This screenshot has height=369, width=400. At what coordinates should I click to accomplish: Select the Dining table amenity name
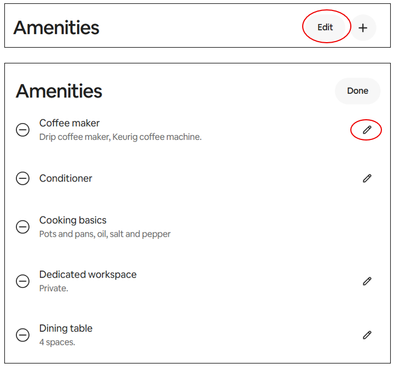66,328
